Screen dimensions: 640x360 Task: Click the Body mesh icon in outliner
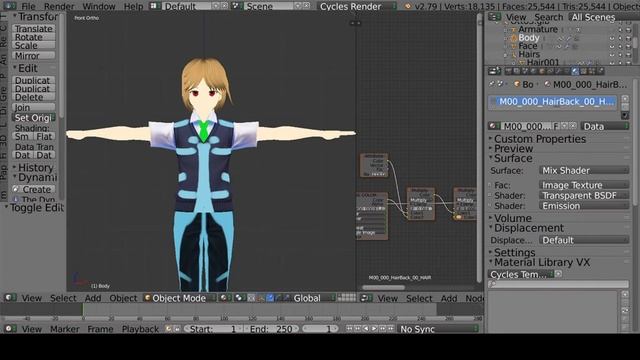(x=514, y=38)
